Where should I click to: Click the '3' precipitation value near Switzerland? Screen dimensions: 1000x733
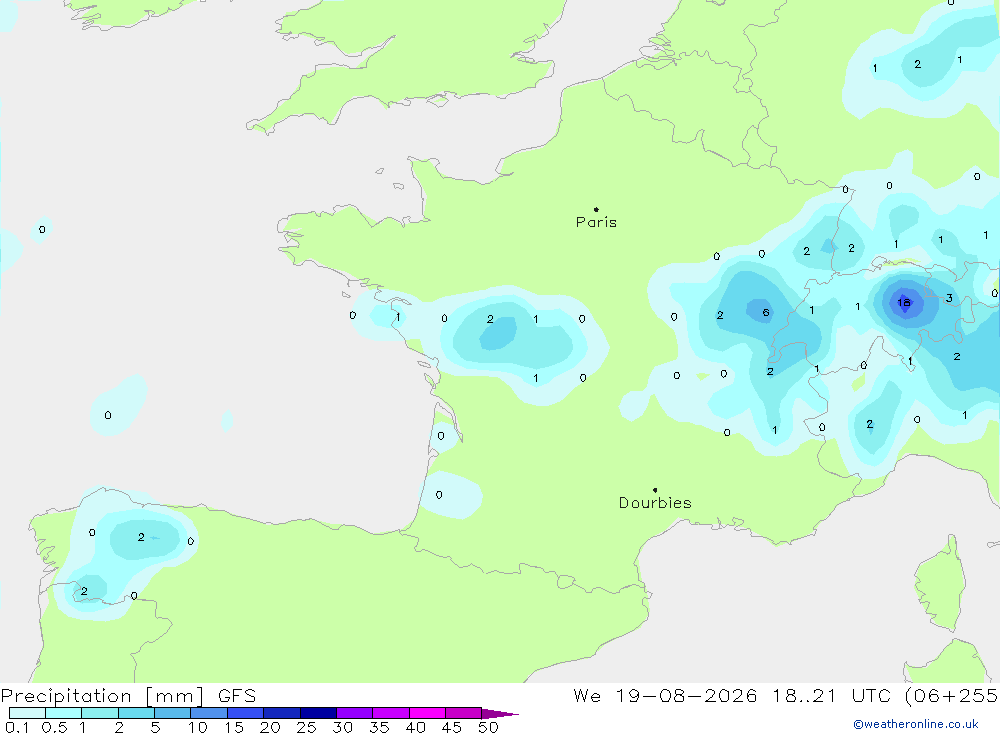[x=949, y=298]
